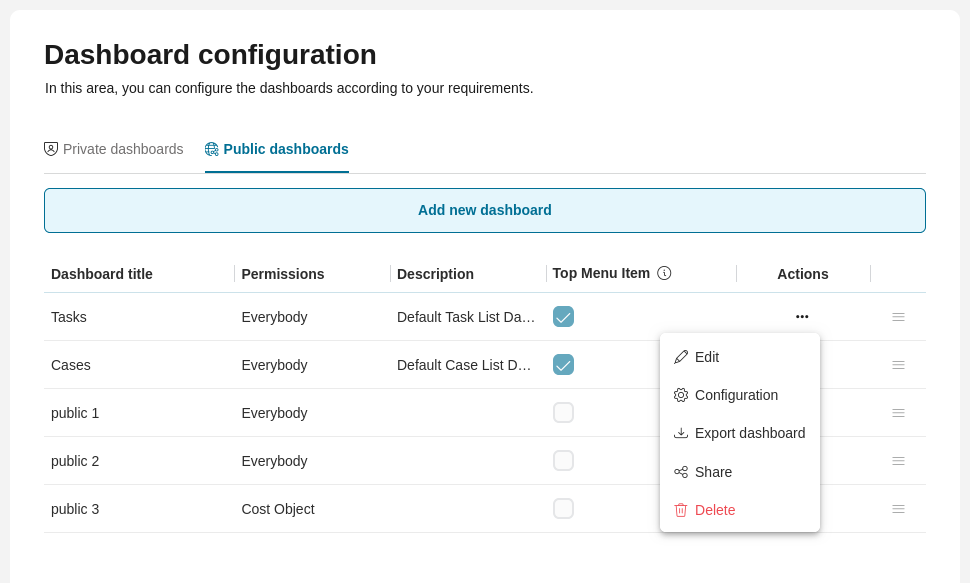Image resolution: width=970 pixels, height=583 pixels.
Task: Click the Actions column header
Action: tap(802, 274)
